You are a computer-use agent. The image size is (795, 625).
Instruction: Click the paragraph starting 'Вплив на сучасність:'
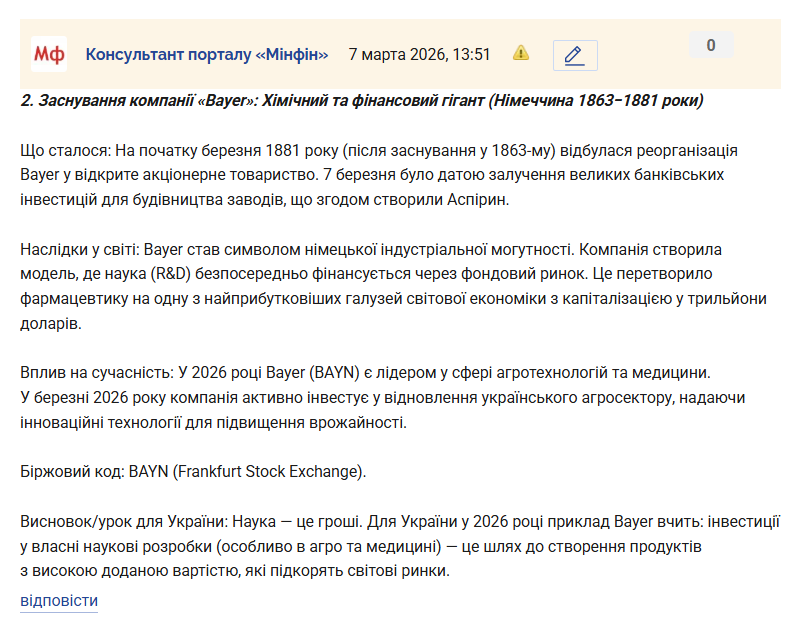(x=383, y=397)
